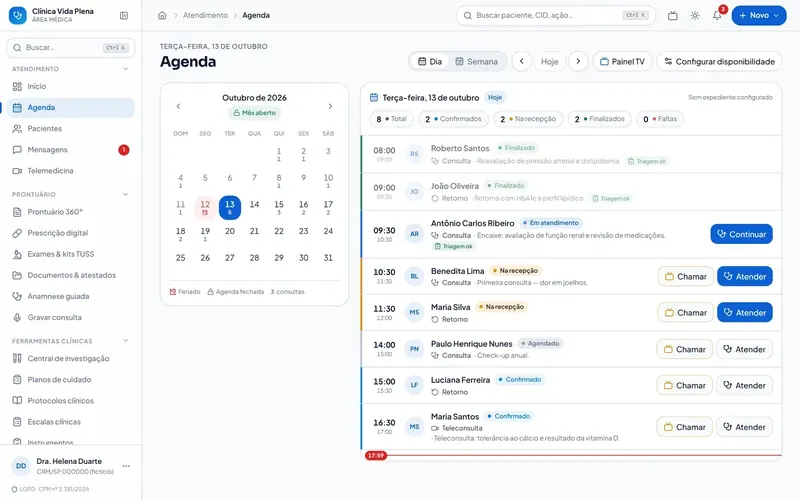
Task: Click the RS avatar of Roberto Santos
Action: 414,154
